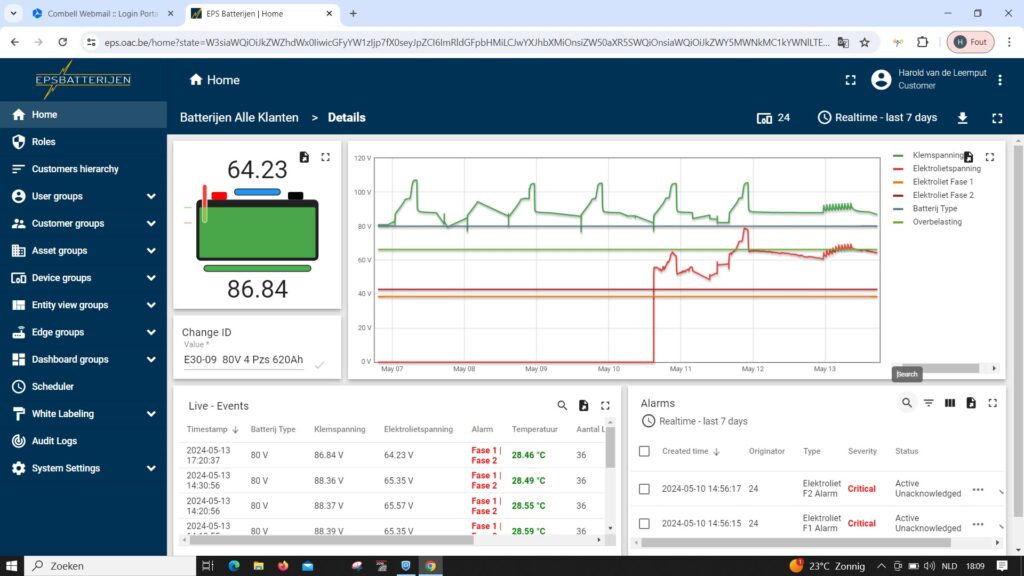1024x576 pixels.
Task: Expand the Dashboard groups chevron
Action: [151, 359]
